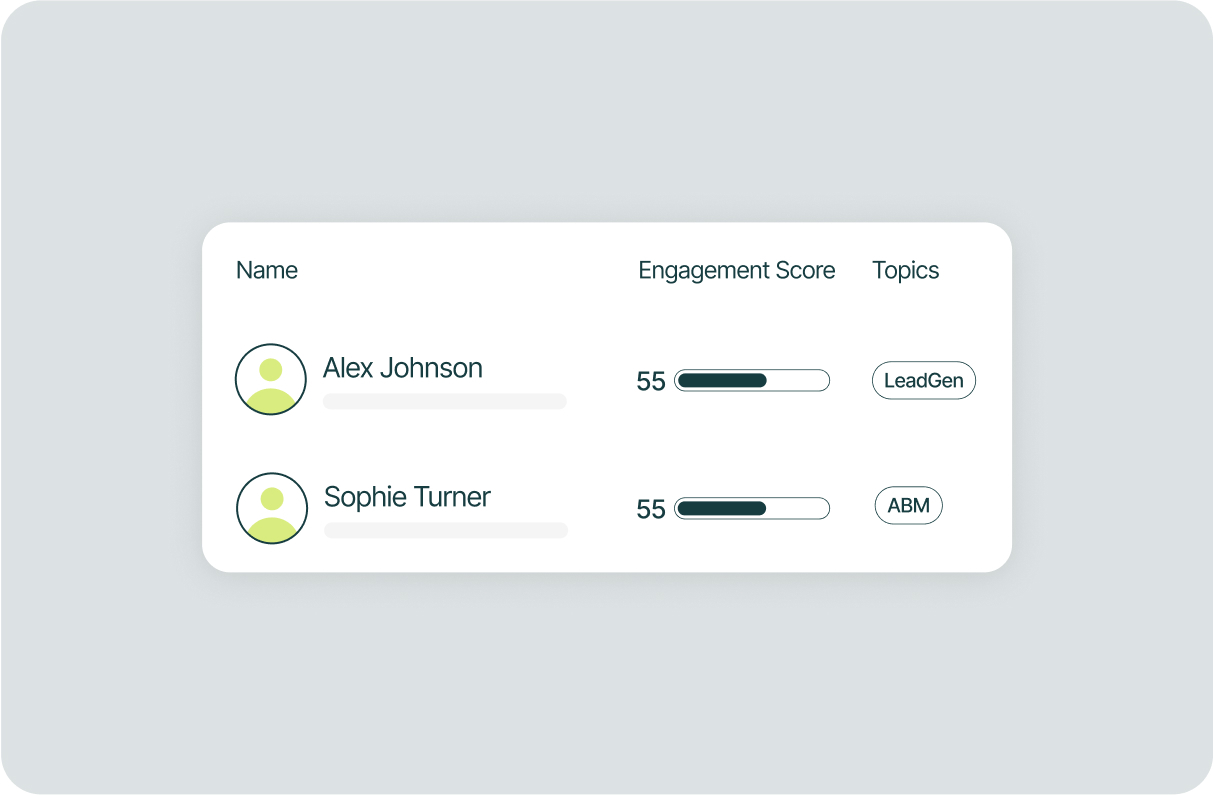1213x795 pixels.
Task: Click empty end of Sophie's score bar
Action: pos(798,508)
